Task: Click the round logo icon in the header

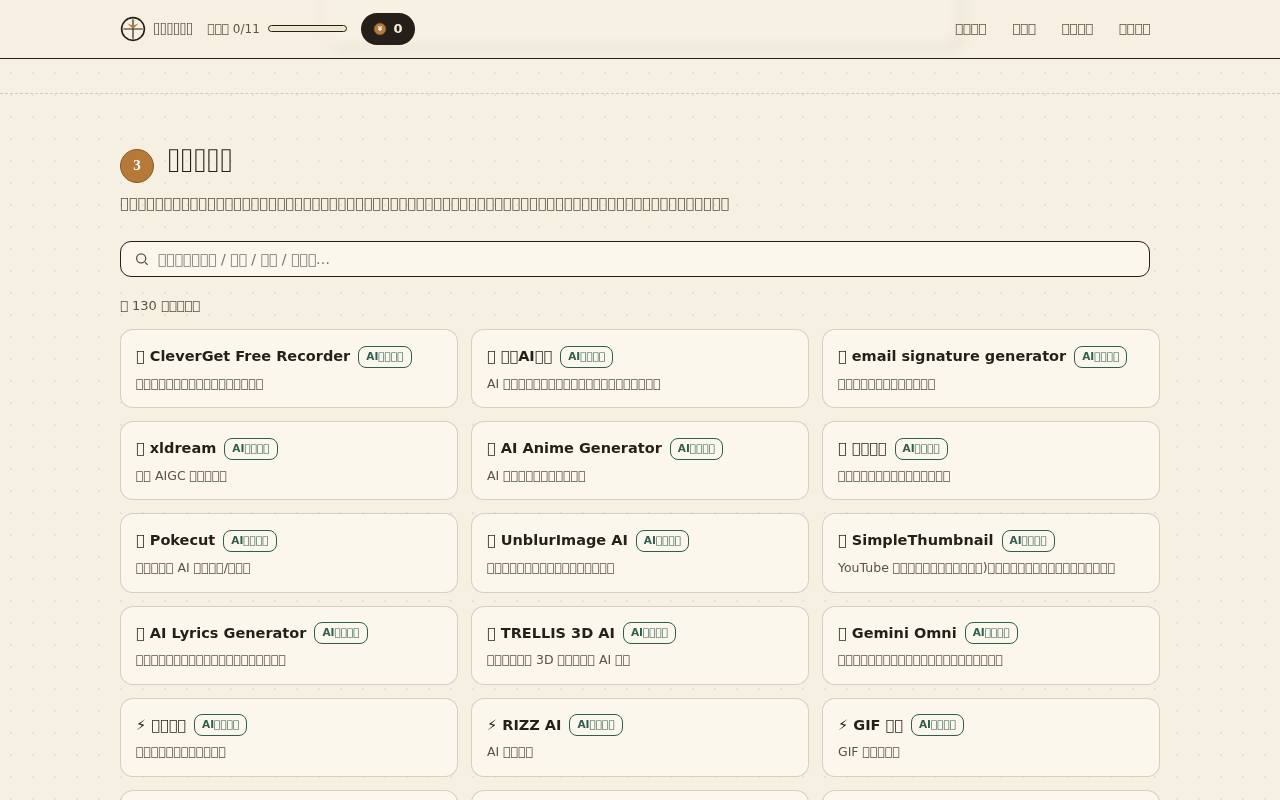Action: (x=133, y=29)
